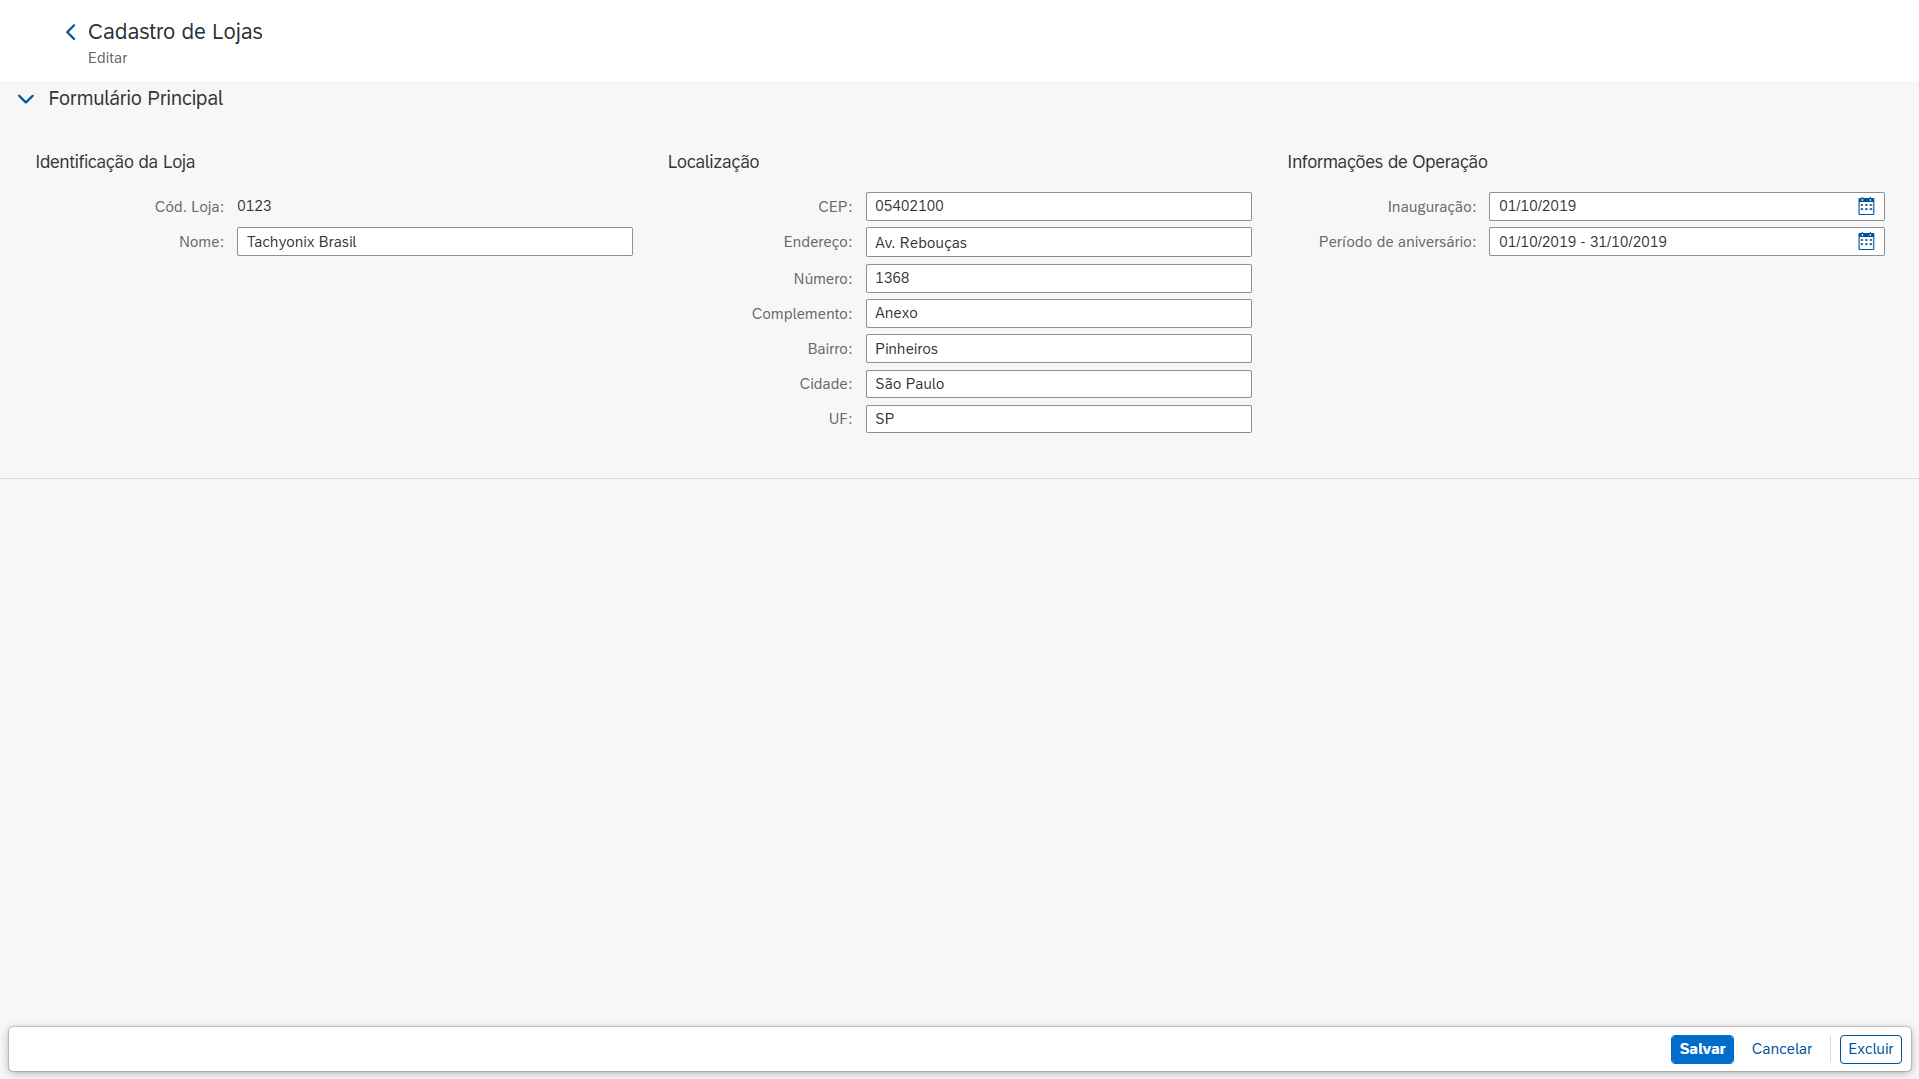Click the Cadastro de Lojas page title
This screenshot has width=1919, height=1079.
(175, 32)
